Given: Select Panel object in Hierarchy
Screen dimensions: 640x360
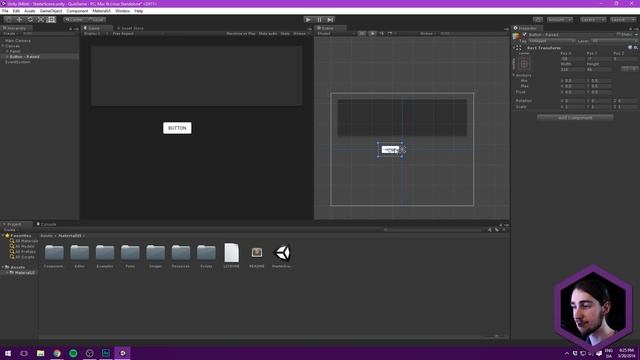Looking at the screenshot, I should (x=15, y=51).
